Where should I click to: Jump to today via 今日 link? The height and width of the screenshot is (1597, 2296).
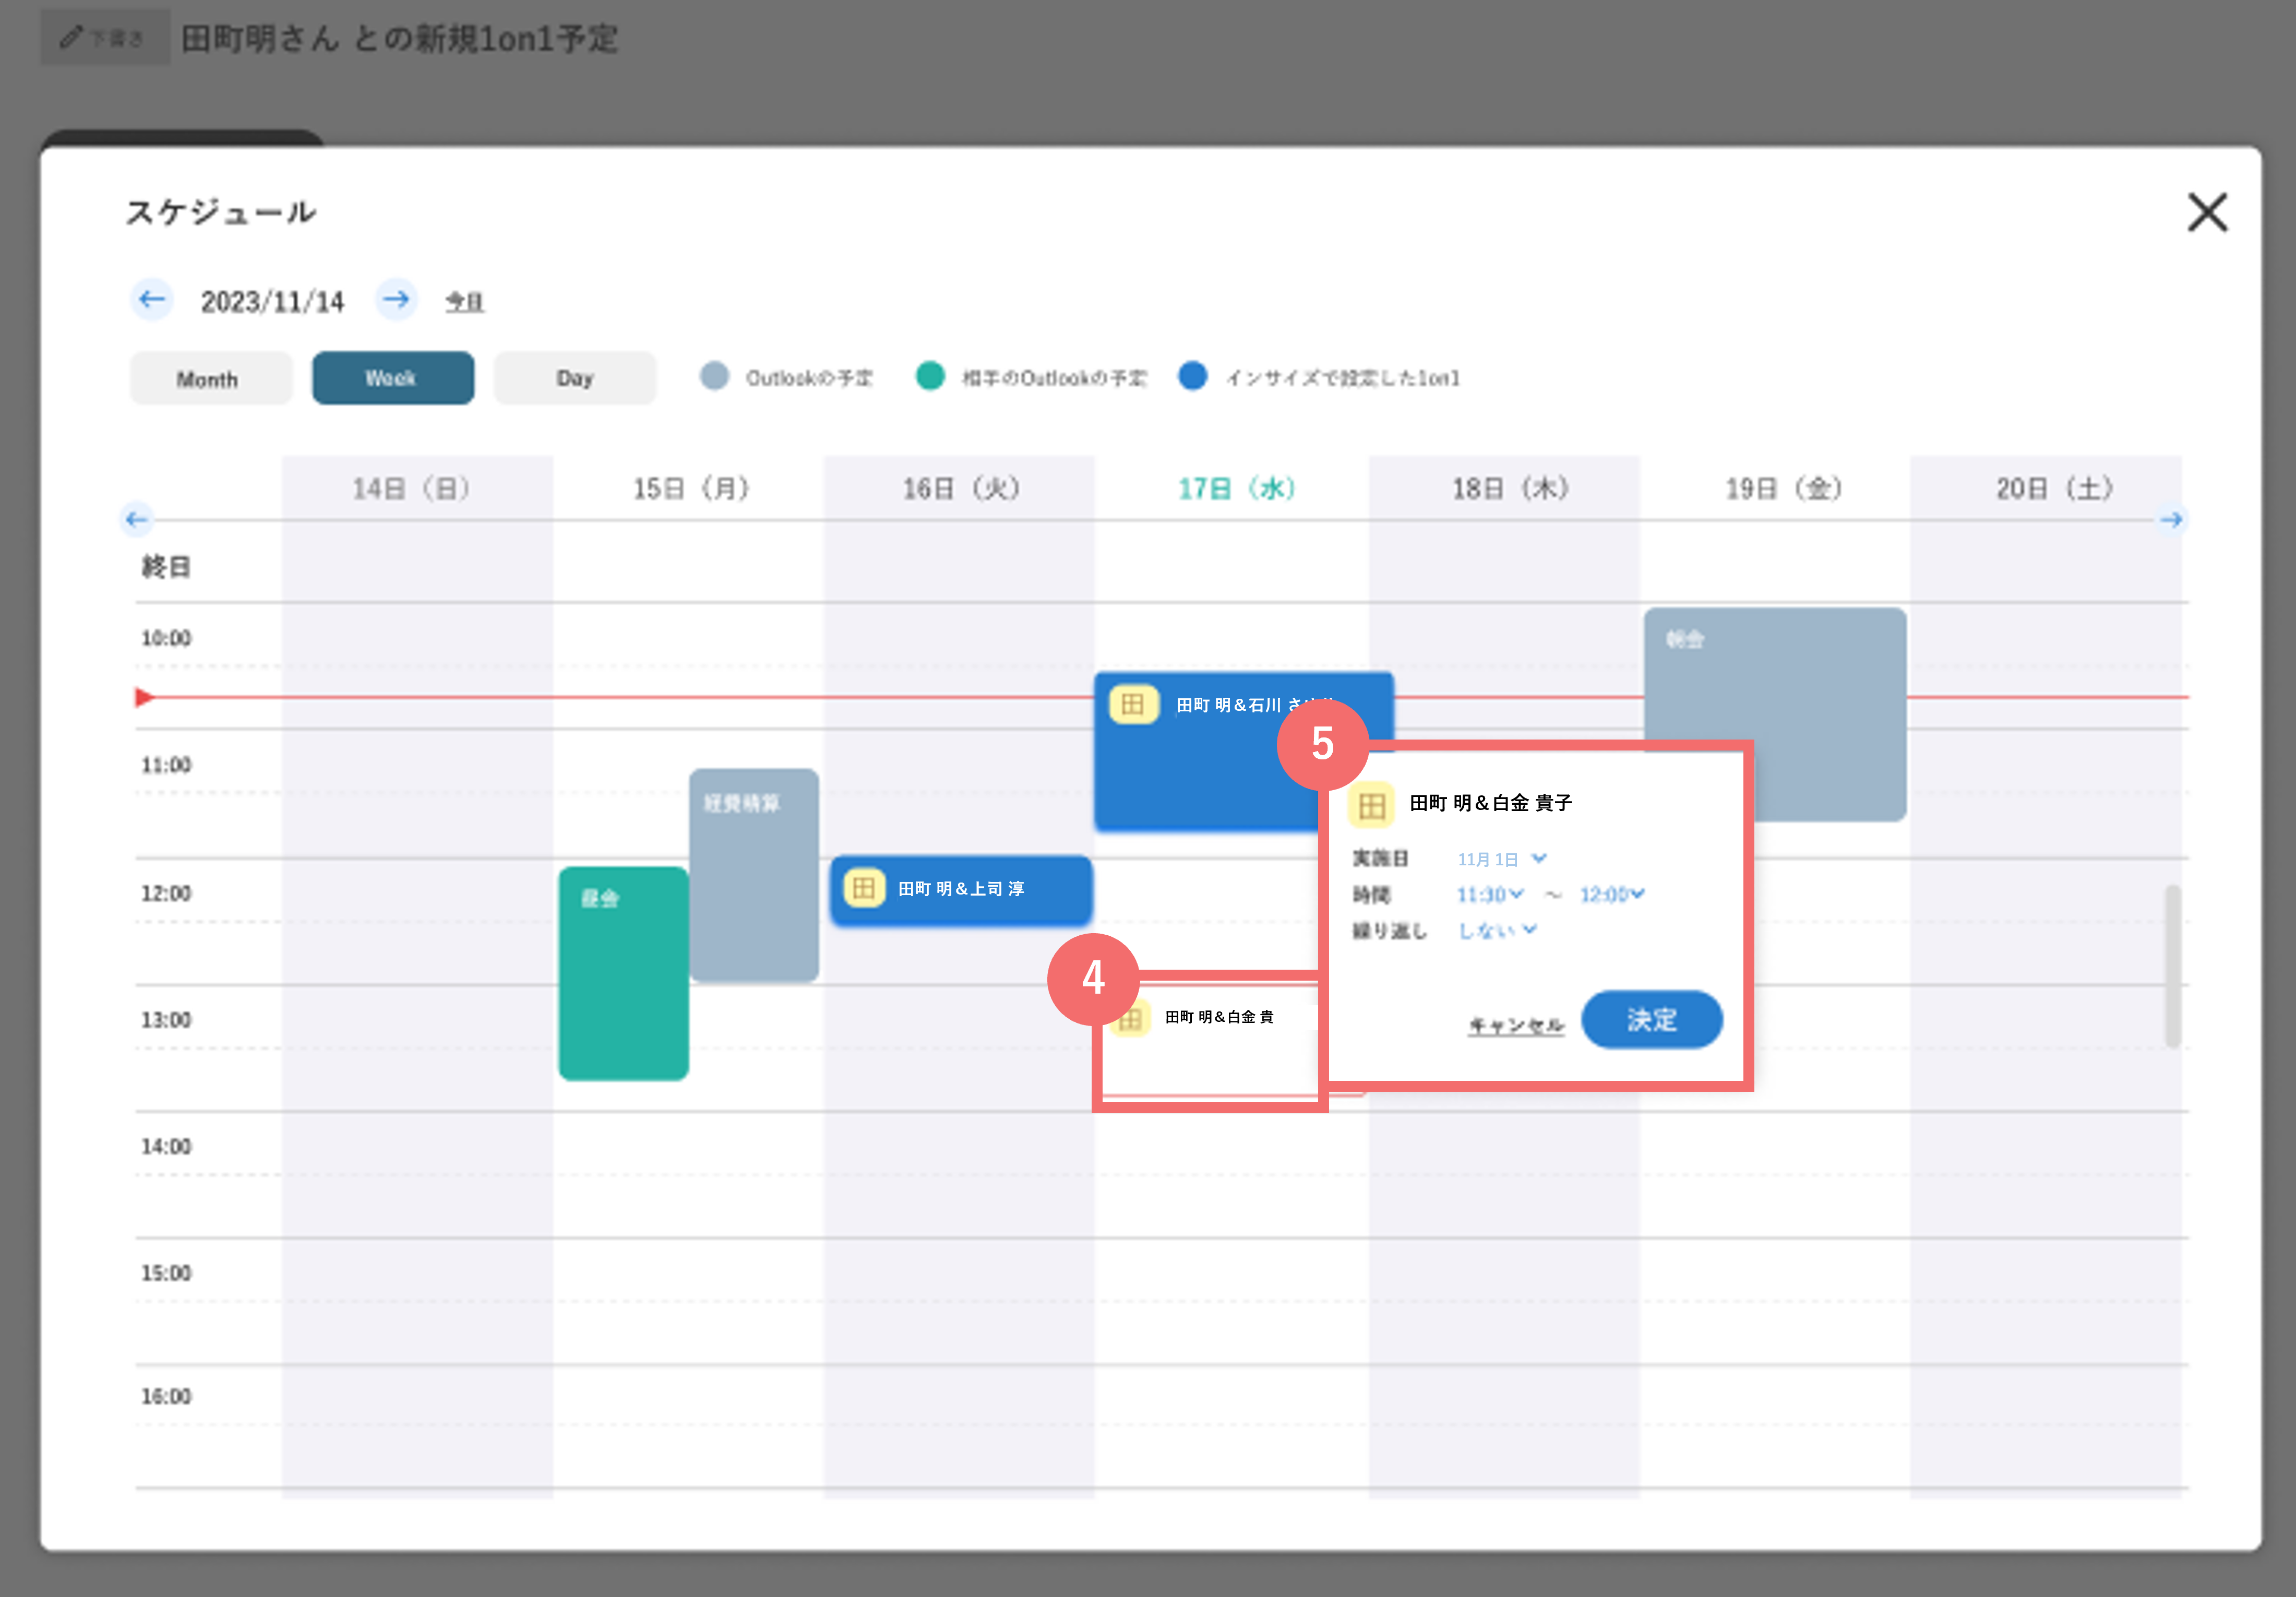pos(465,301)
